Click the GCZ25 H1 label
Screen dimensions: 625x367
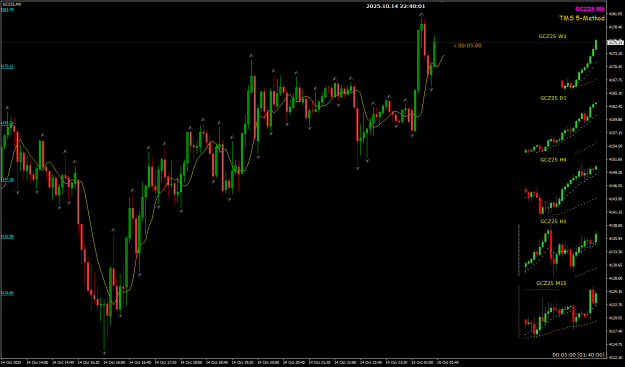point(553,221)
